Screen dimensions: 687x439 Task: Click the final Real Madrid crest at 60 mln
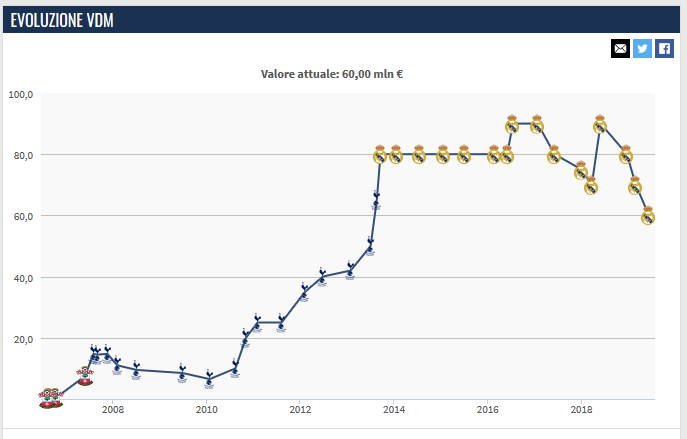click(x=648, y=215)
